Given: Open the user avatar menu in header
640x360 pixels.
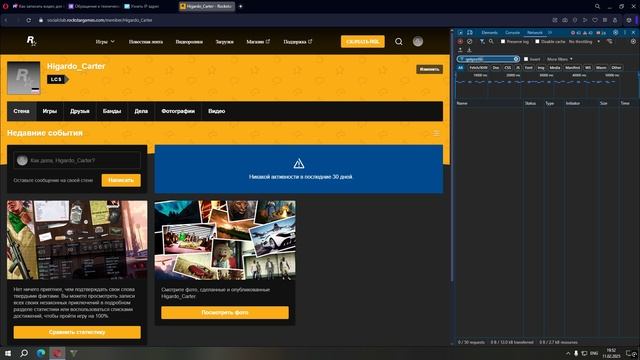Looking at the screenshot, I should (x=418, y=41).
